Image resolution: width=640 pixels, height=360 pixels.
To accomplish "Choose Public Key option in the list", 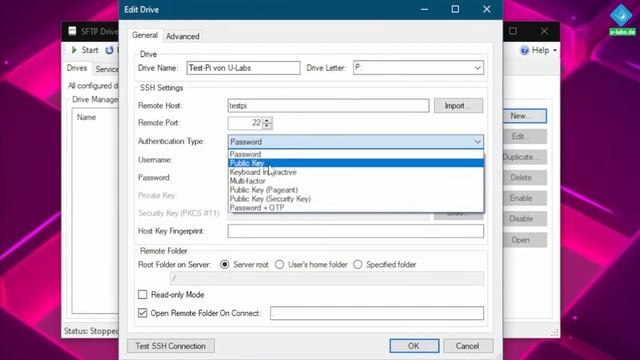I will (x=356, y=163).
